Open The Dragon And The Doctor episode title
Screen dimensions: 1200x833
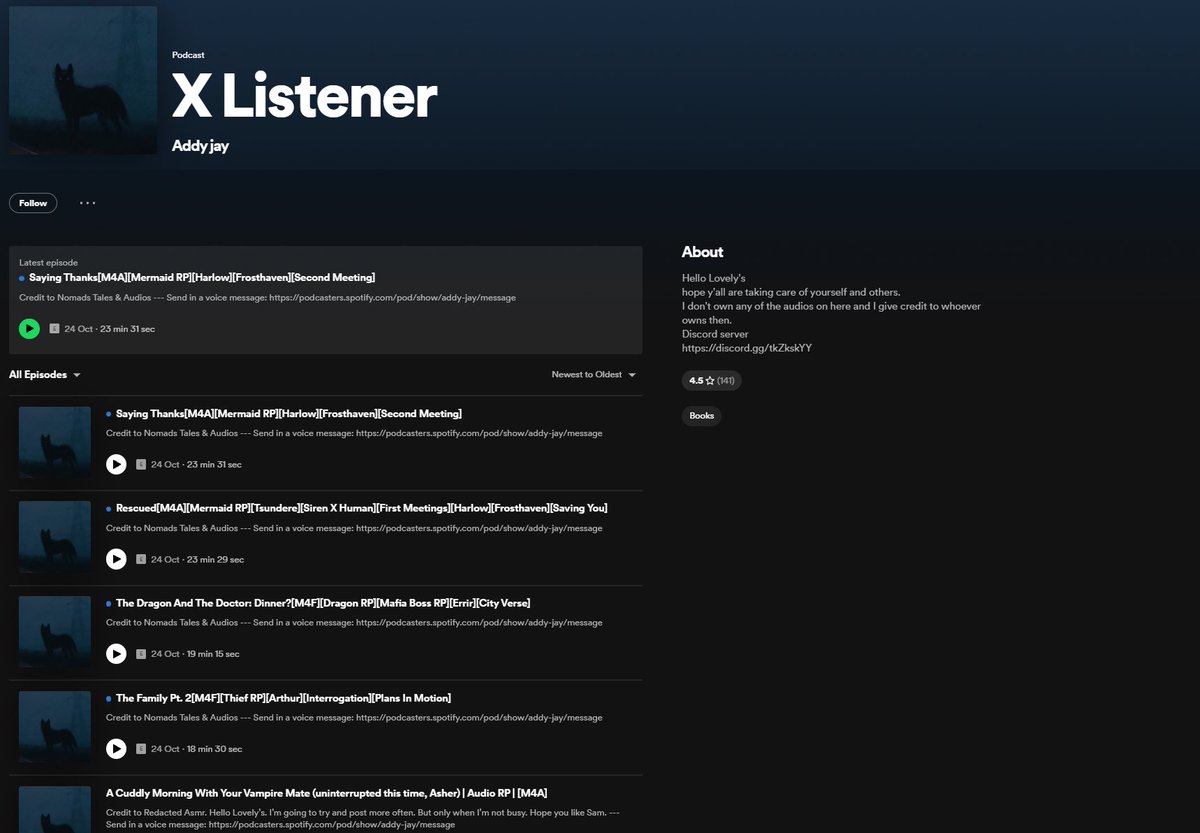[x=323, y=603]
